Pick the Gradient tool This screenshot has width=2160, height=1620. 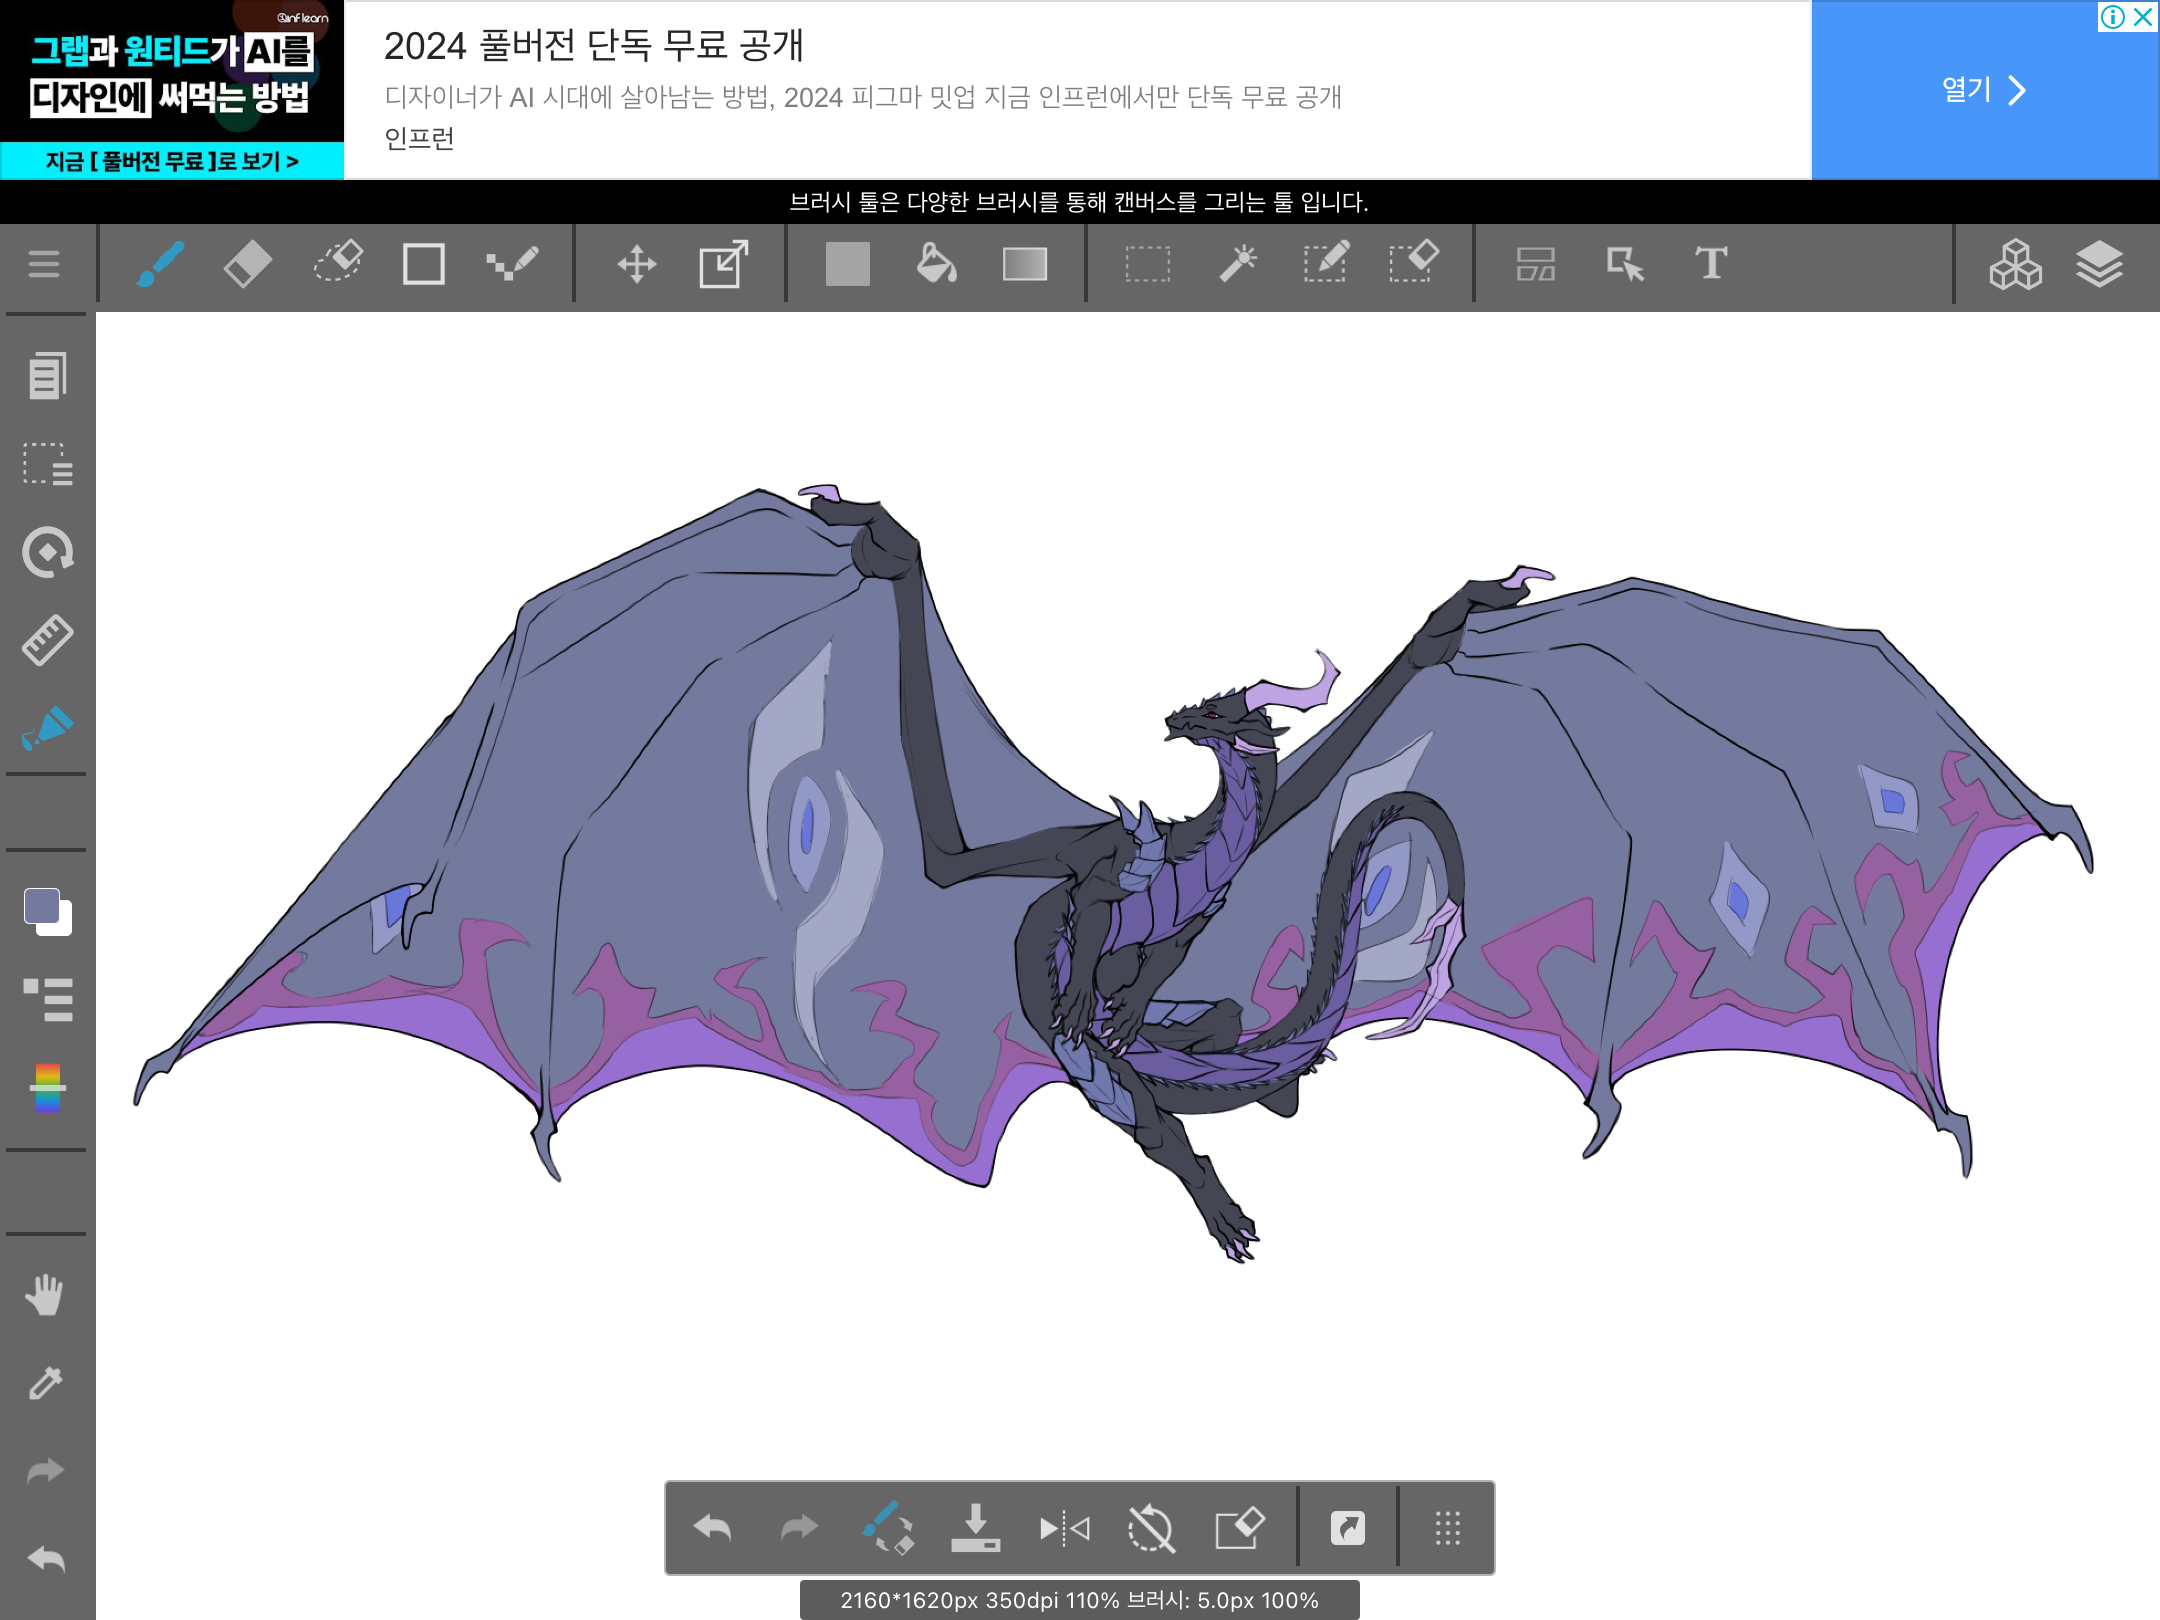[x=1025, y=264]
